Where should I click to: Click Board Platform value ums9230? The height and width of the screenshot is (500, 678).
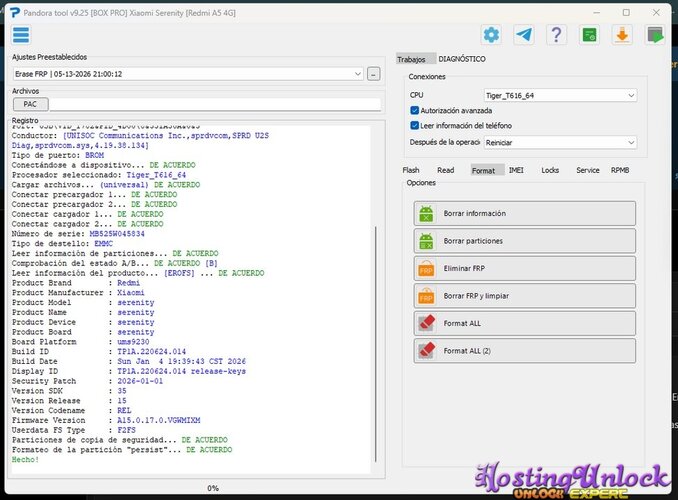click(x=133, y=341)
